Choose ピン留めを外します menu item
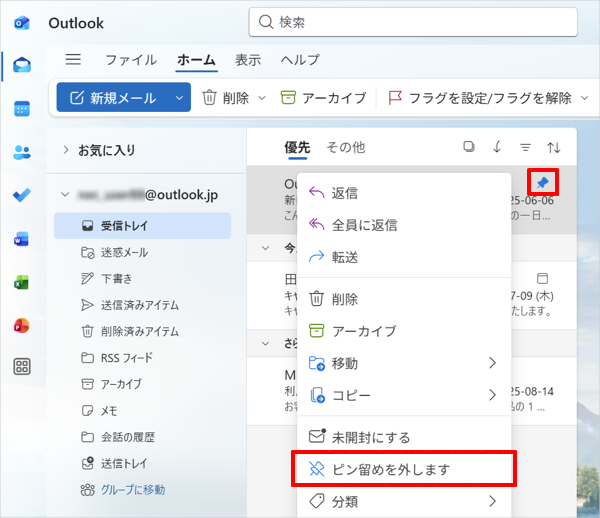This screenshot has height=518, width=600. tap(404, 469)
